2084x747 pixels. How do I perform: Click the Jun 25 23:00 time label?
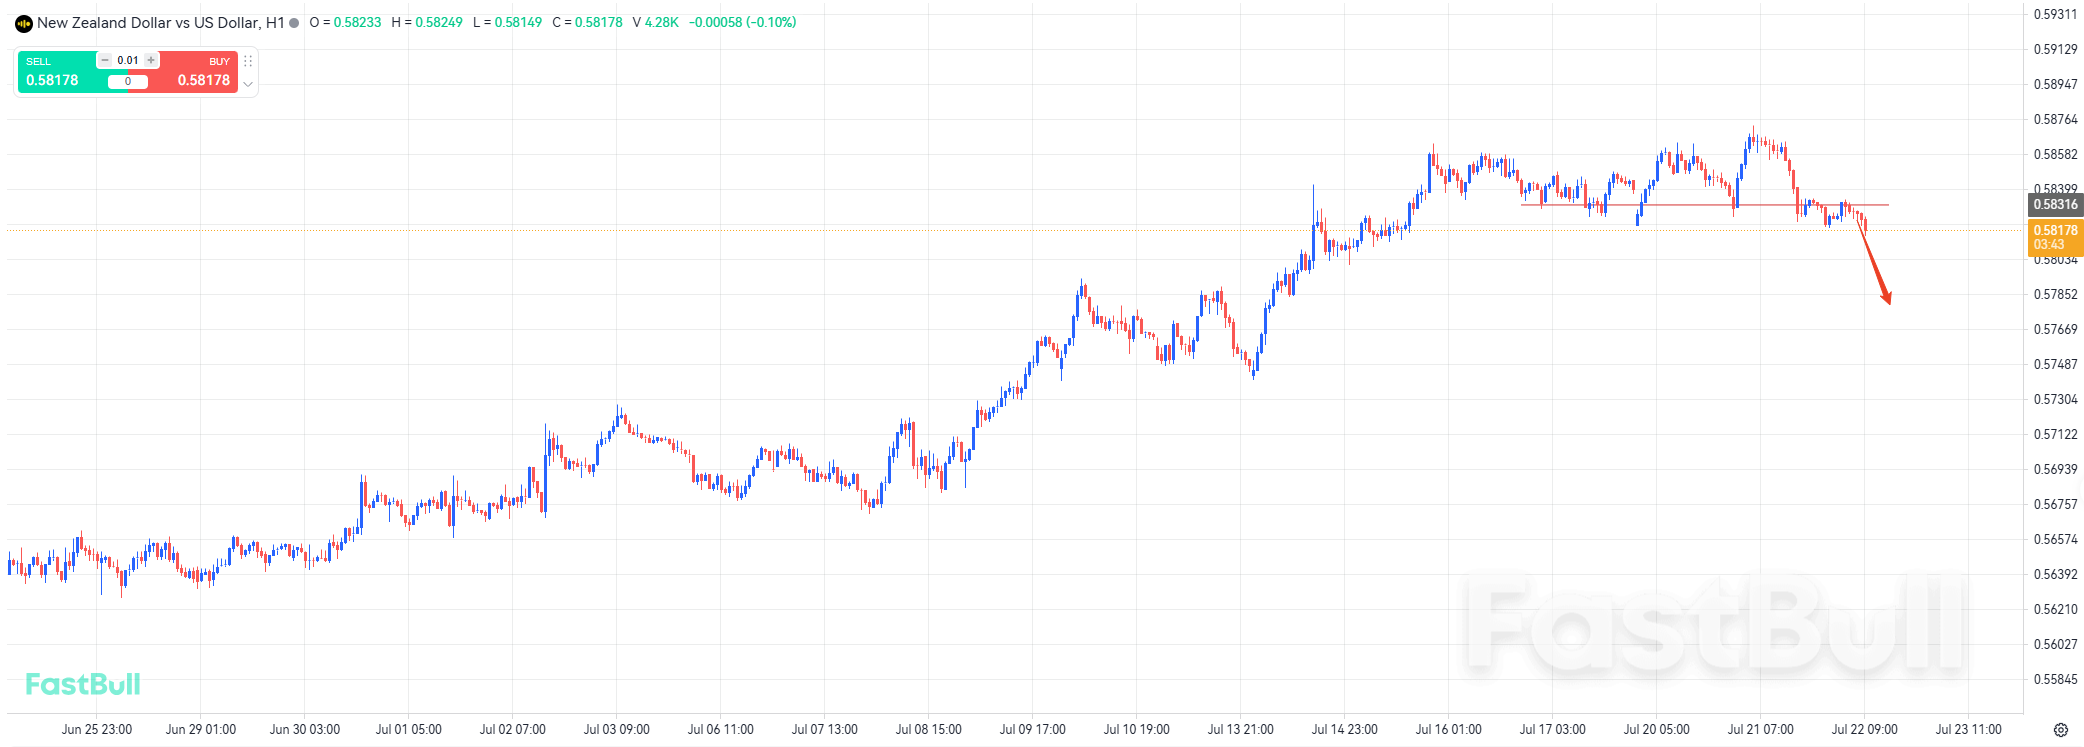pyautogui.click(x=96, y=730)
